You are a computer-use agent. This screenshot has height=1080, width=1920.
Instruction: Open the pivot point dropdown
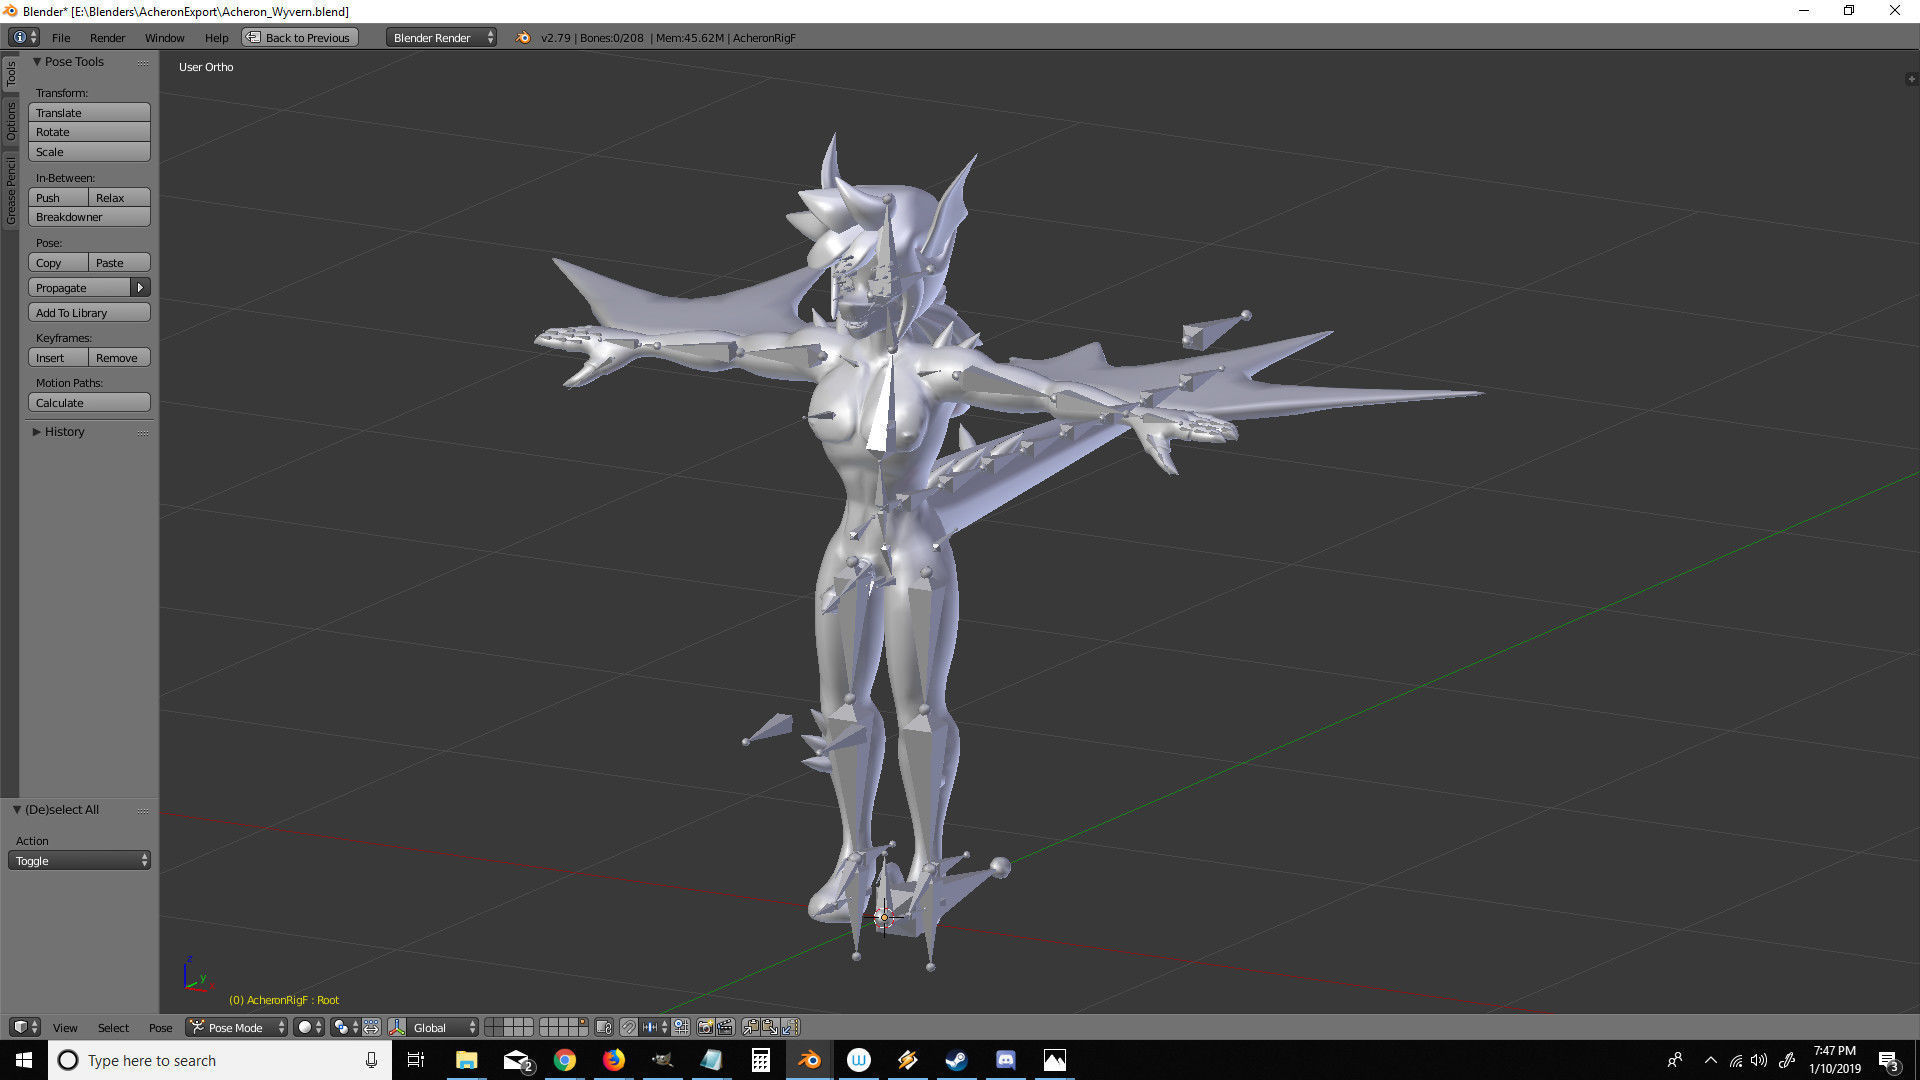345,1027
